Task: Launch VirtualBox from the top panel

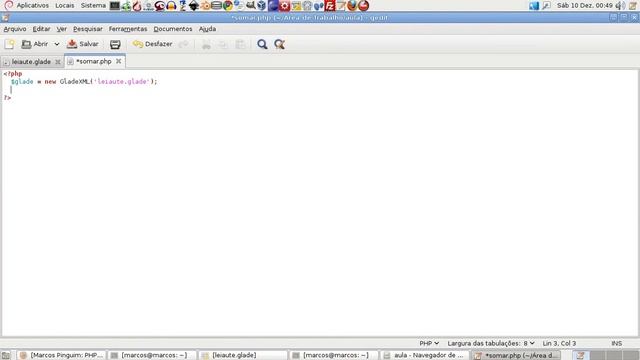Action: click(x=262, y=5)
